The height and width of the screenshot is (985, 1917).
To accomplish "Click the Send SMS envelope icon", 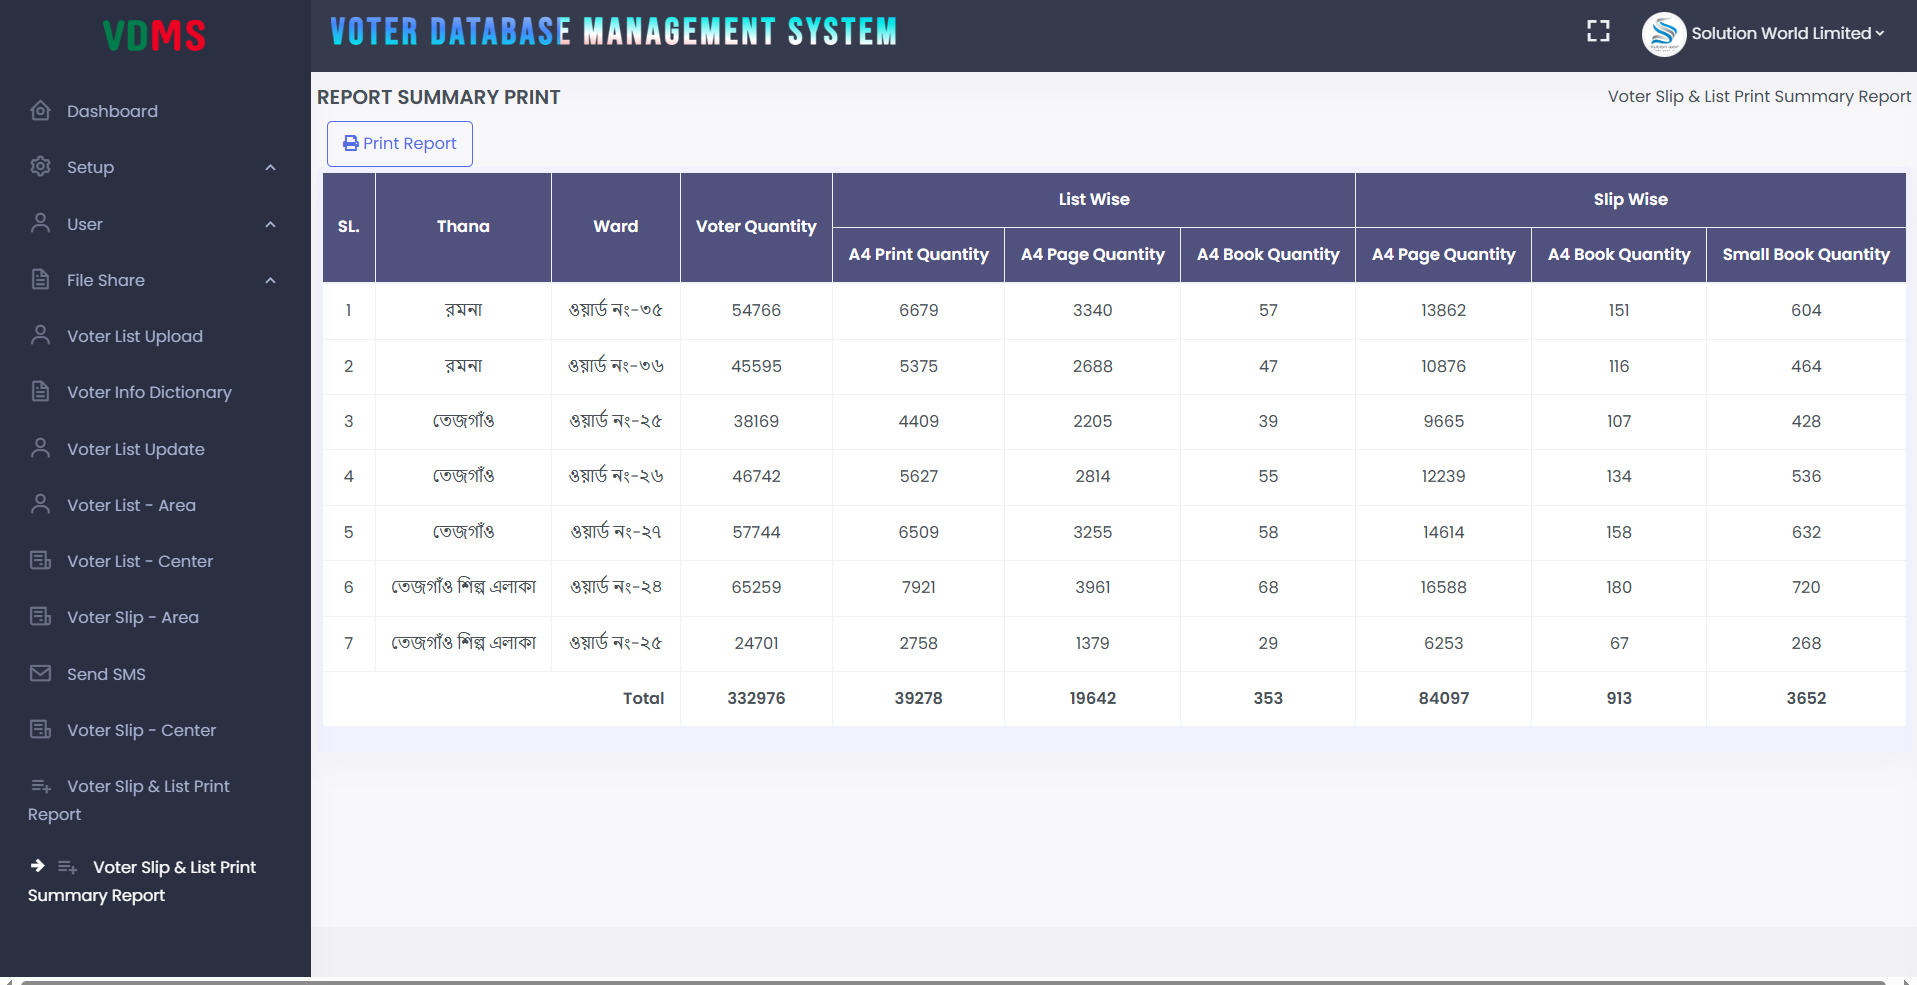I will [x=40, y=674].
